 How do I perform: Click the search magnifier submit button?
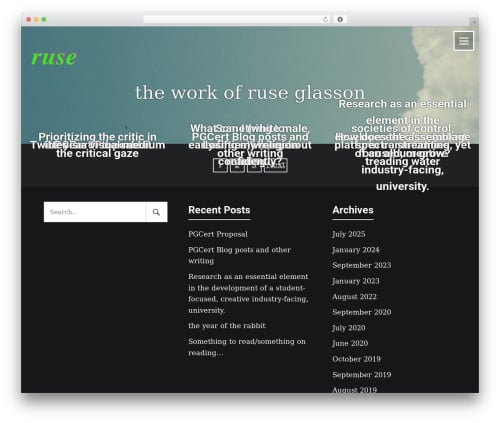156,212
